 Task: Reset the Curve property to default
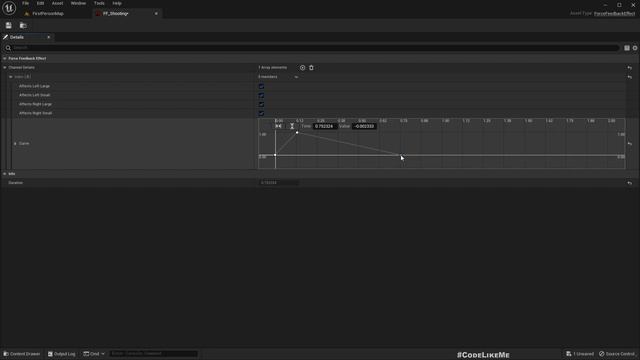pos(630,144)
